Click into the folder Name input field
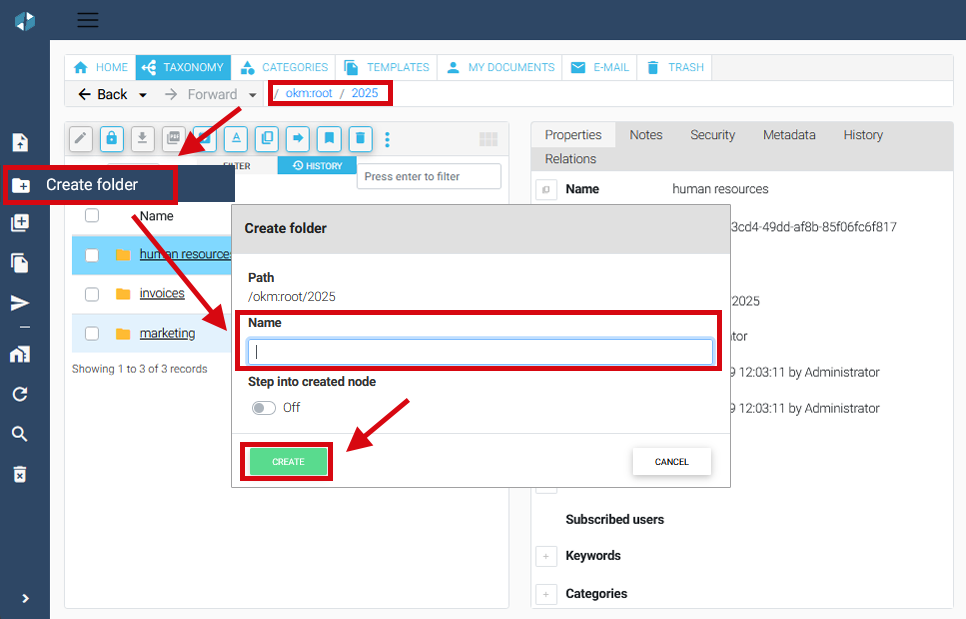 coord(480,352)
